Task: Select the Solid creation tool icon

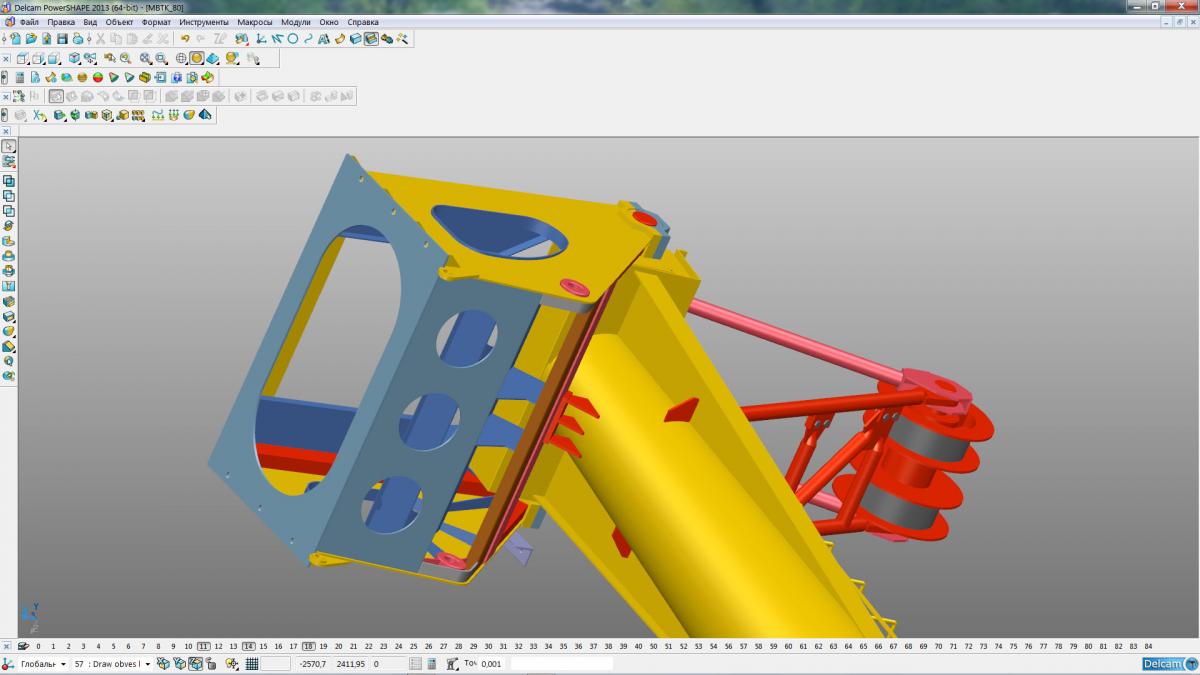Action: click(355, 39)
